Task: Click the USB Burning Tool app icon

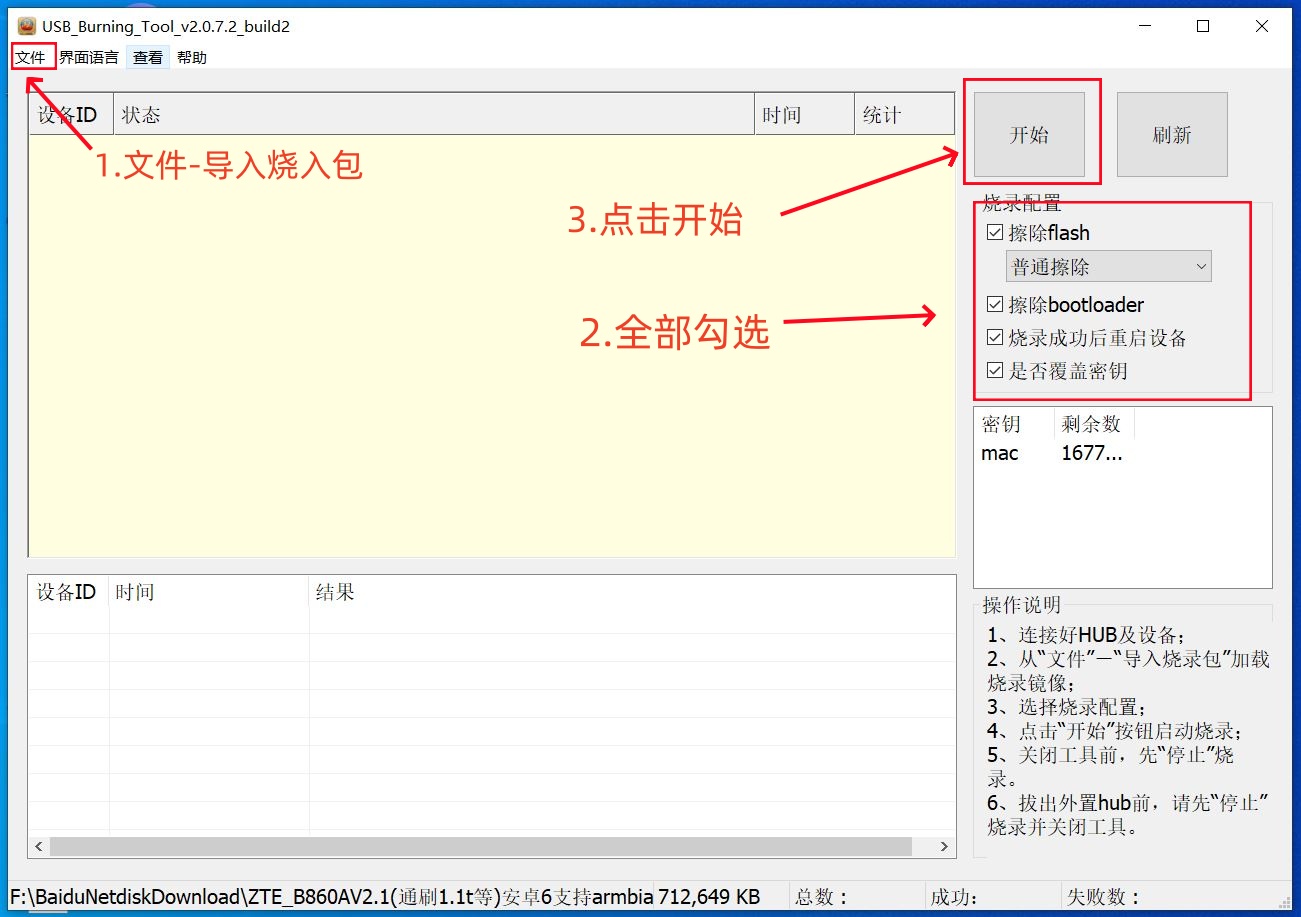Action: point(27,26)
